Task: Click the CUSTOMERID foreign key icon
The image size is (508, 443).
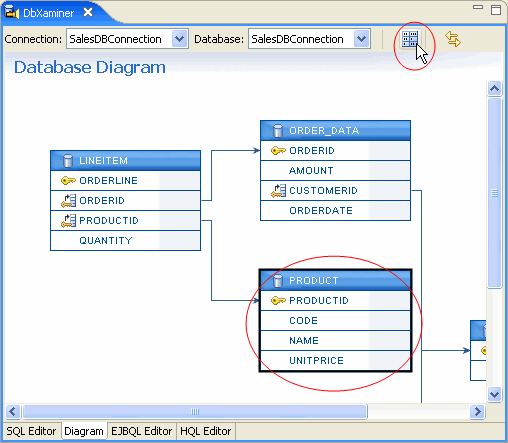Action: (x=278, y=191)
